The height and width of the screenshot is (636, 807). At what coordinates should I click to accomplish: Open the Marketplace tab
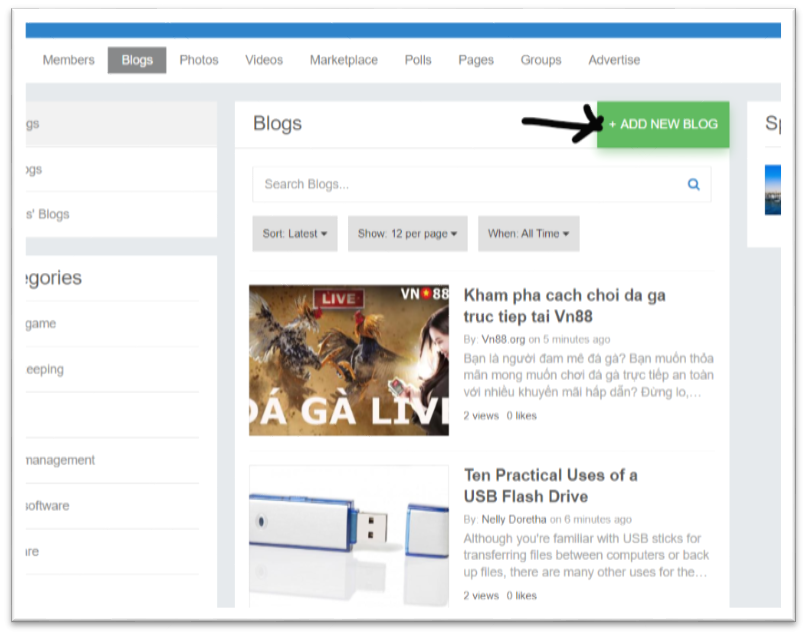click(x=344, y=60)
